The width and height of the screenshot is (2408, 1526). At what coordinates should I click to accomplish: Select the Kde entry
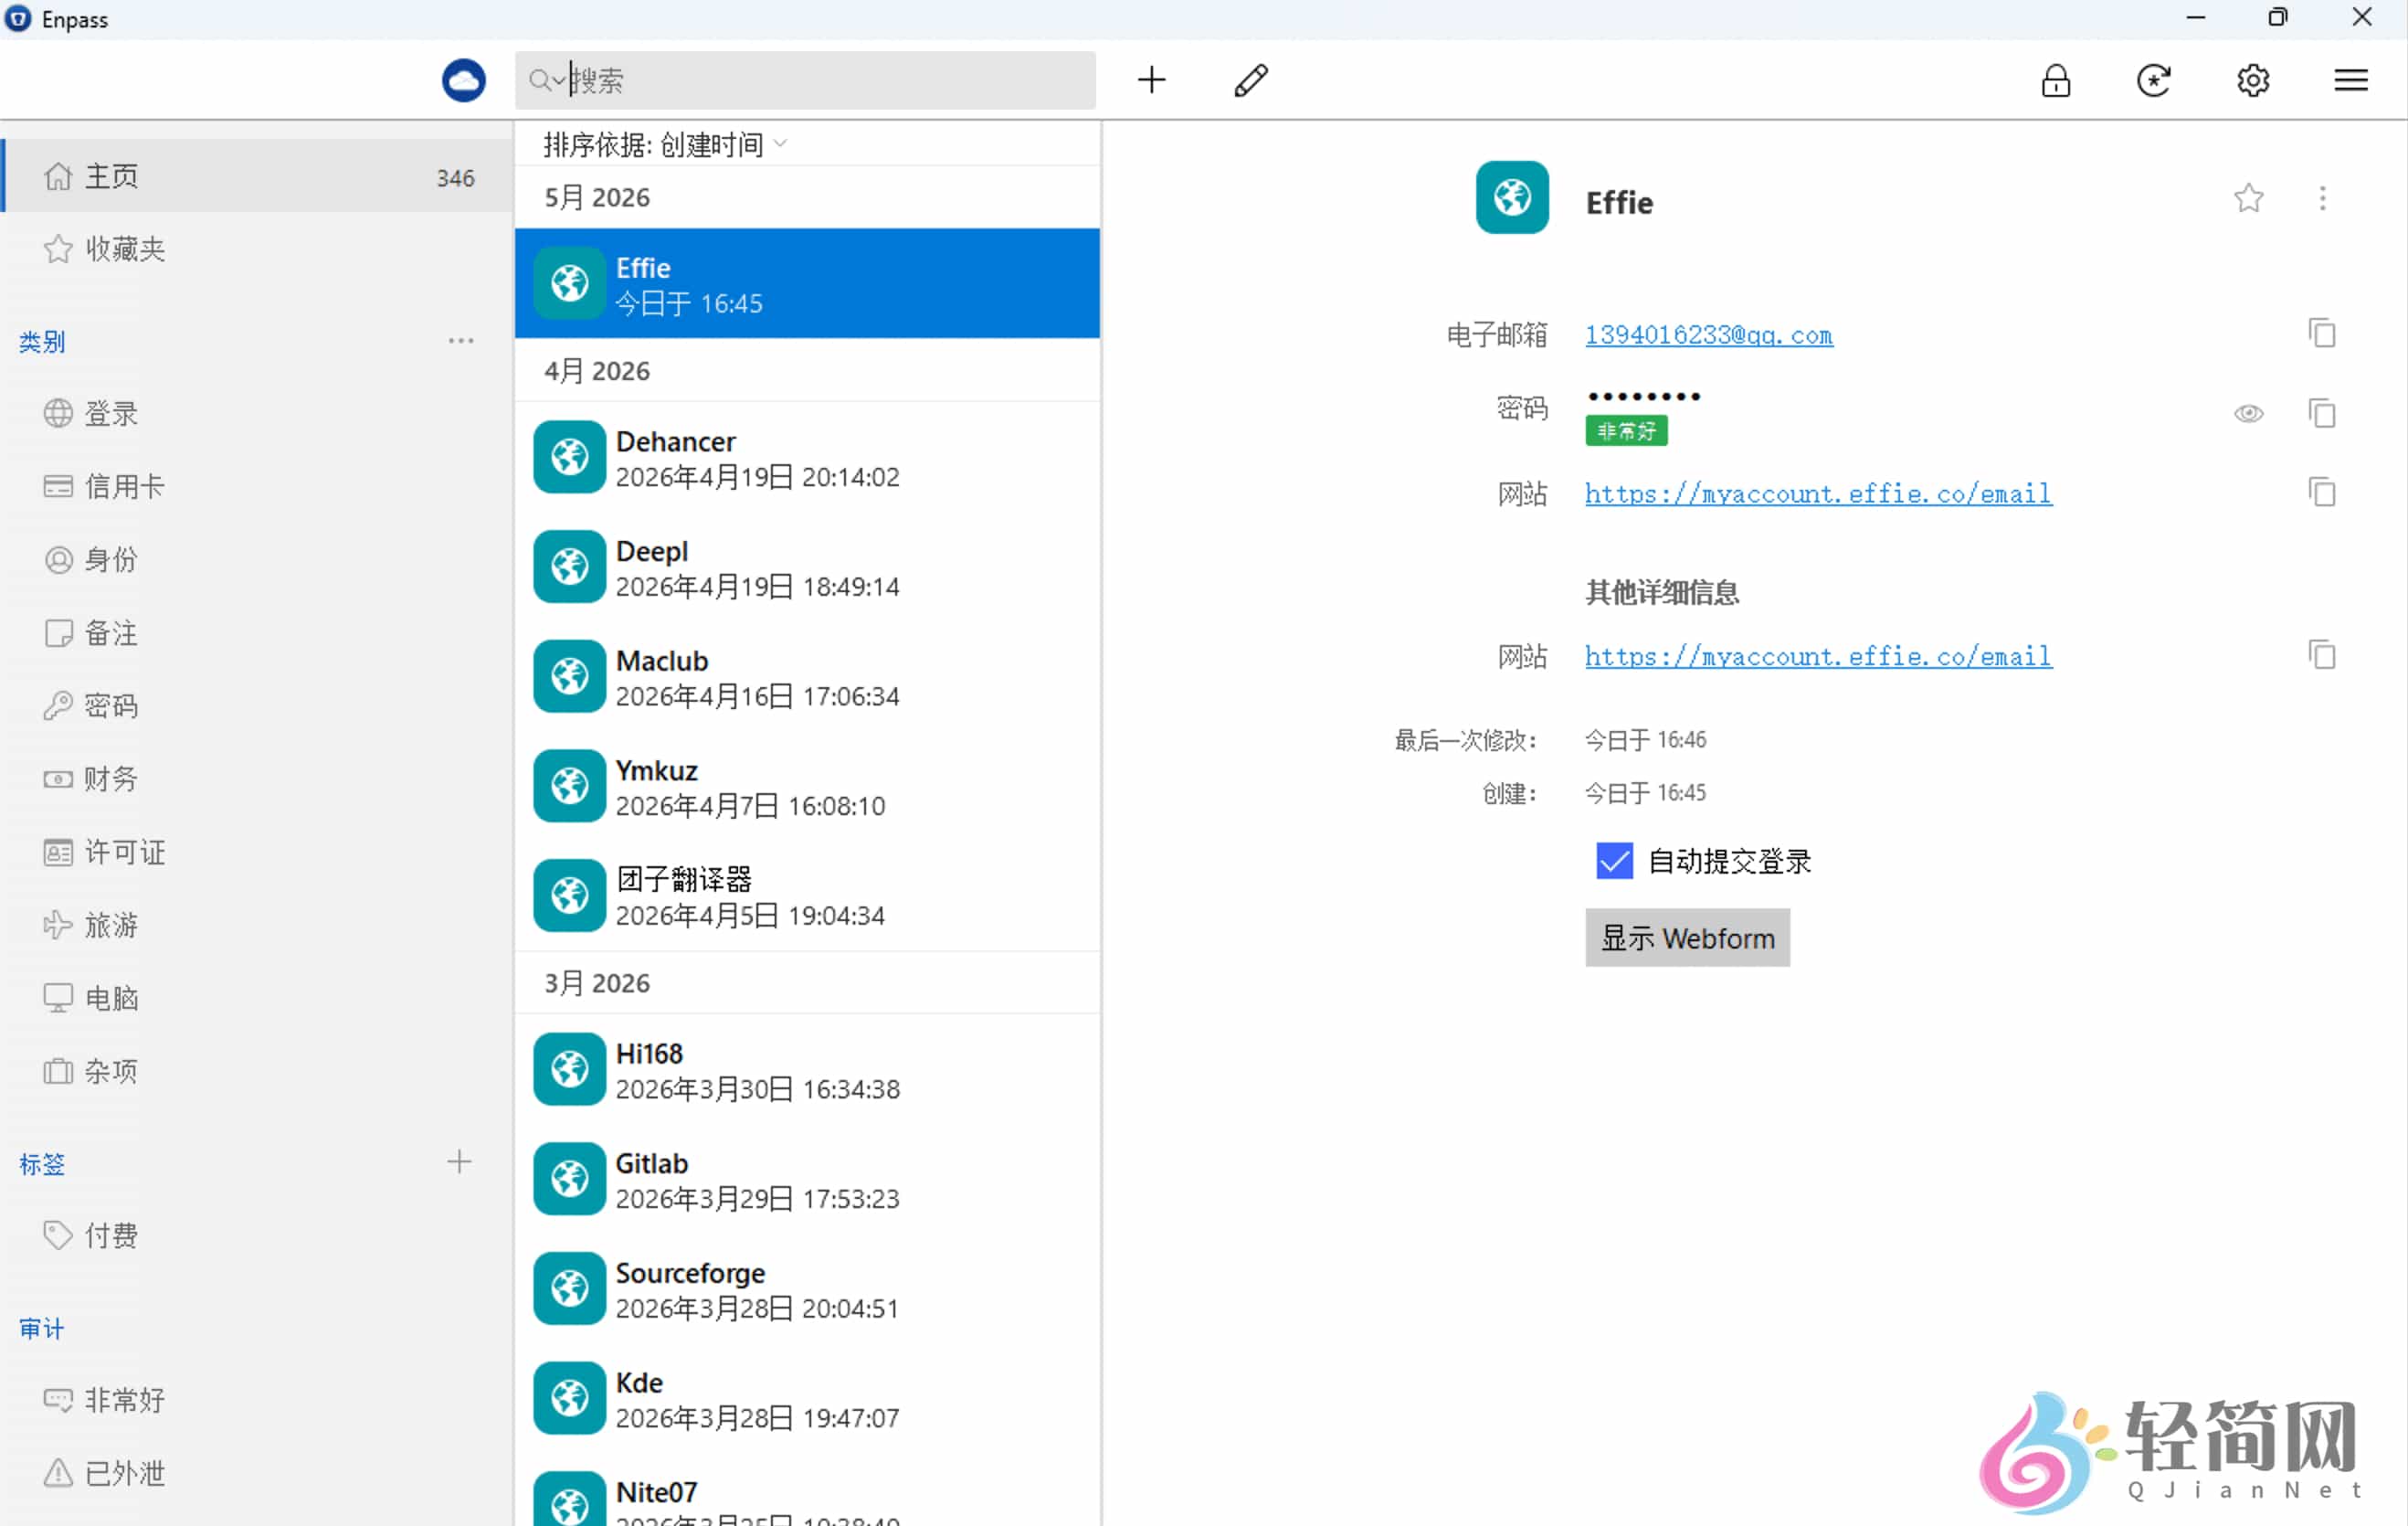(x=807, y=1399)
